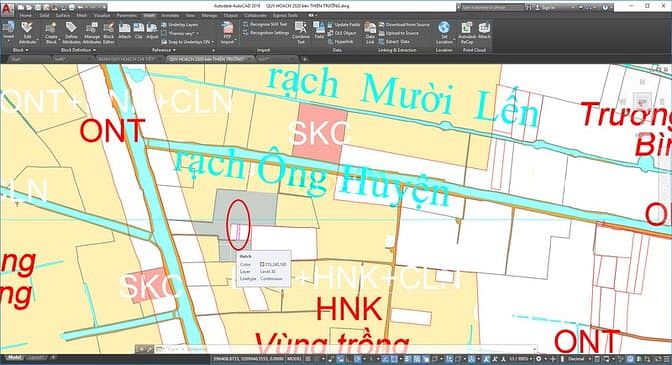
Task: Open the Snap to Underlays ON dropdown
Action: click(x=187, y=42)
